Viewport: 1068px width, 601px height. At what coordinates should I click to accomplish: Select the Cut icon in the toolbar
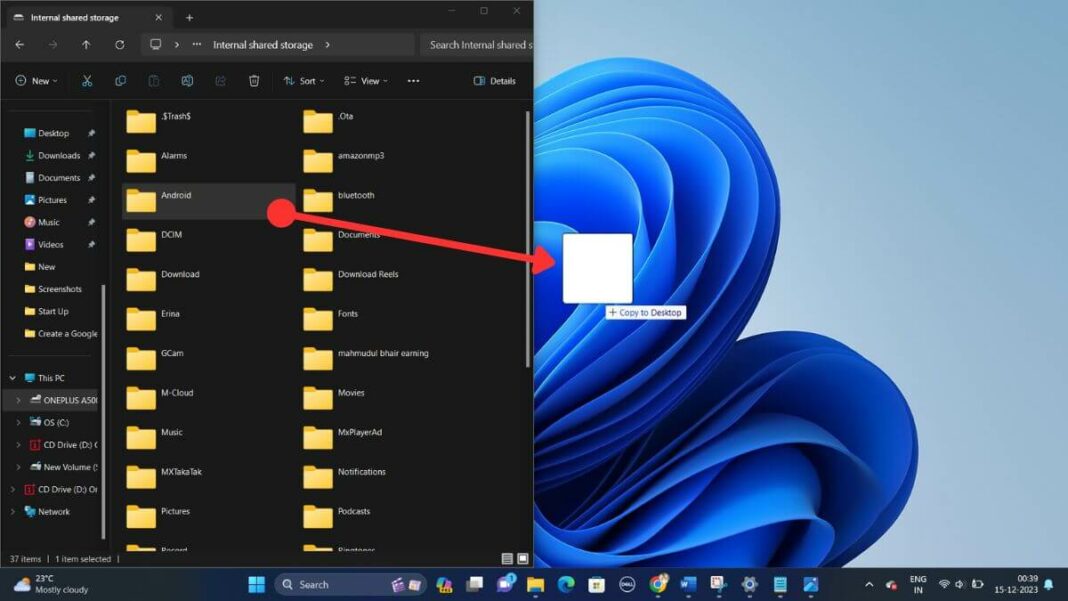tap(87, 81)
